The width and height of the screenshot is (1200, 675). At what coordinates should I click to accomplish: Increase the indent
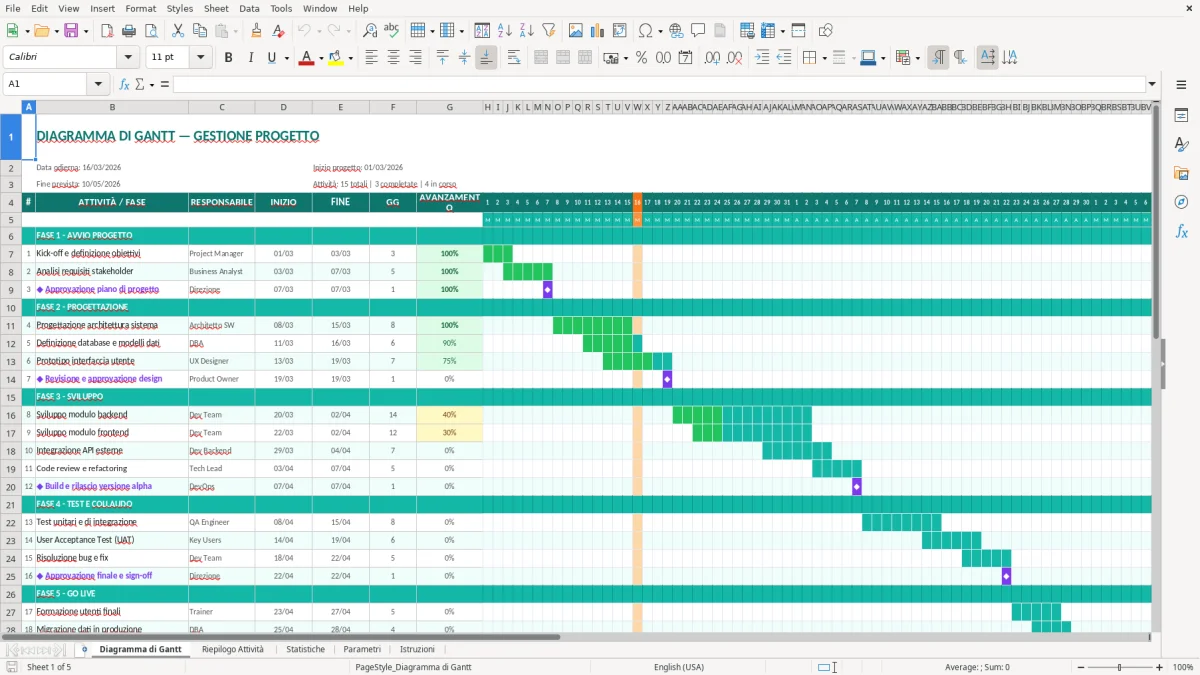[x=762, y=58]
